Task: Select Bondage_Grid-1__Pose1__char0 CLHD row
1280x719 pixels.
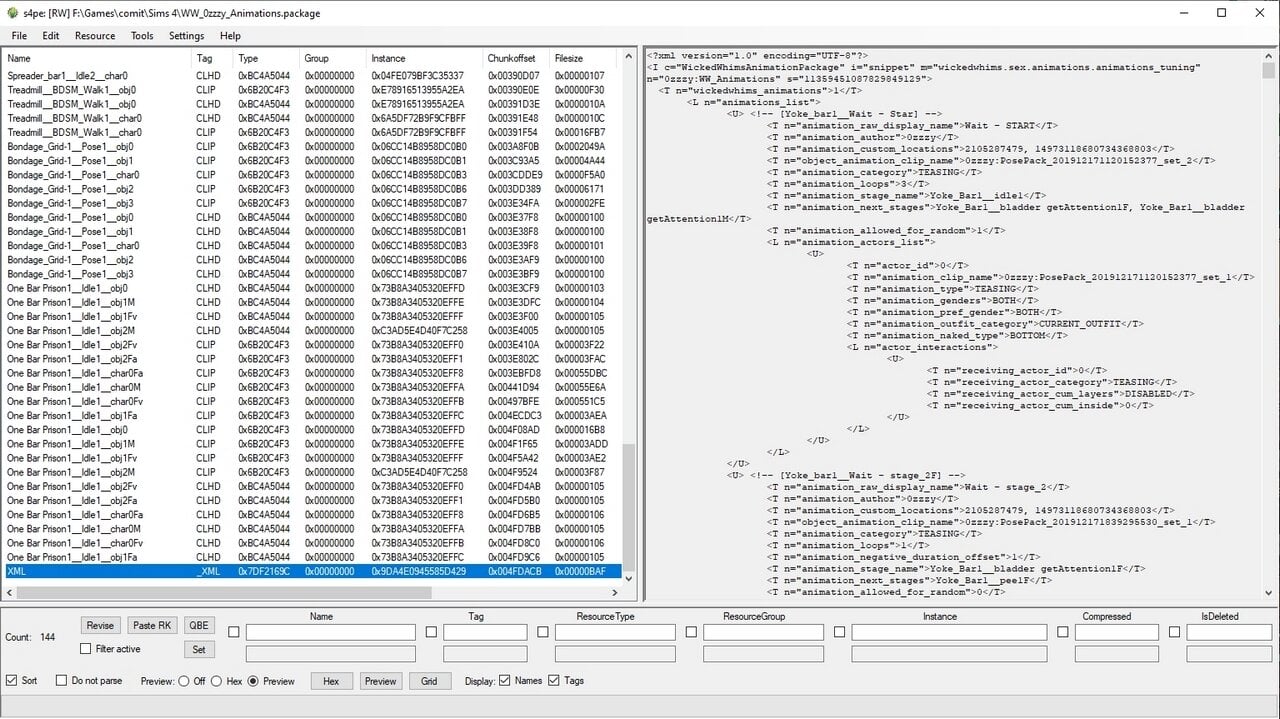Action: (311, 245)
